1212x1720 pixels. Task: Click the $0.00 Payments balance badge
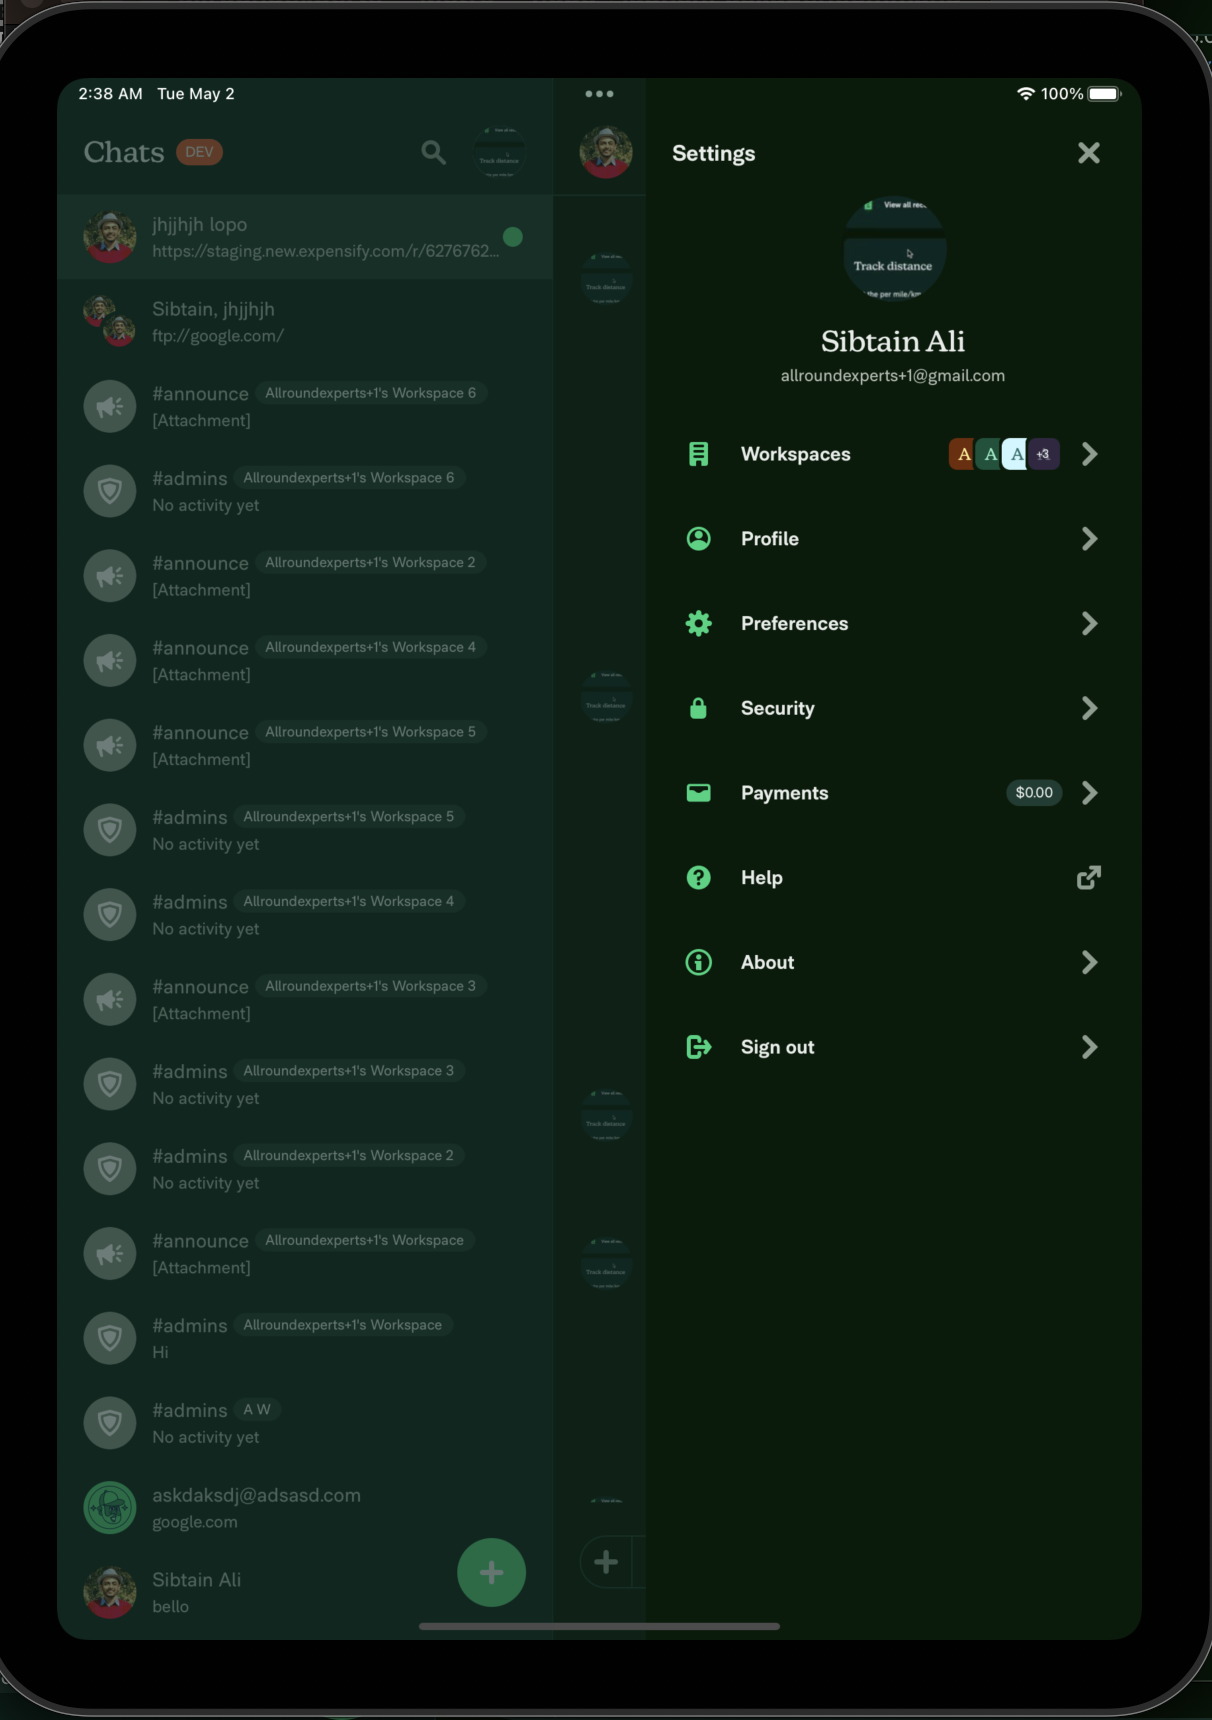[x=1034, y=793]
